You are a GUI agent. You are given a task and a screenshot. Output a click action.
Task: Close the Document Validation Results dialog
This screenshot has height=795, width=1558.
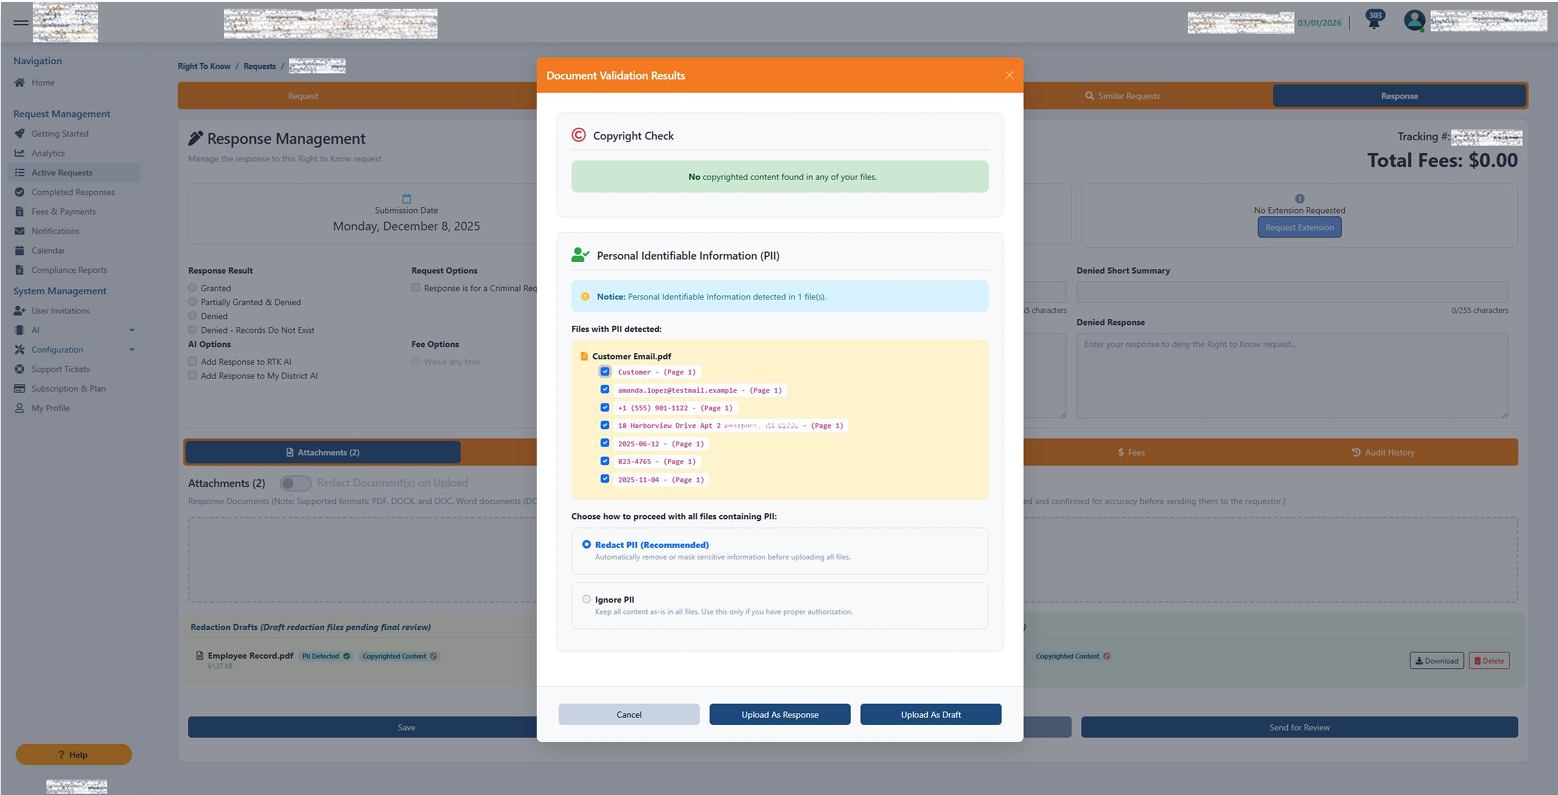(x=1009, y=75)
